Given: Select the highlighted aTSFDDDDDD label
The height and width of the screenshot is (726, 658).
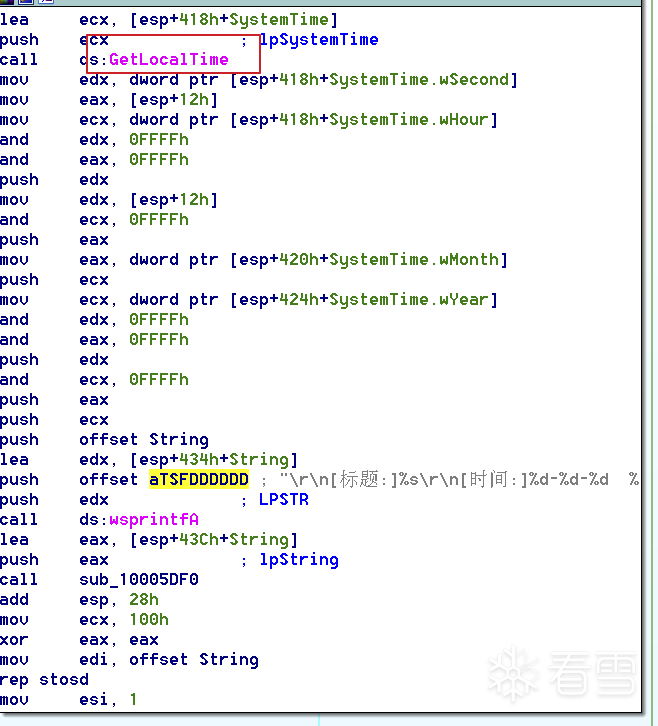Looking at the screenshot, I should tap(199, 480).
